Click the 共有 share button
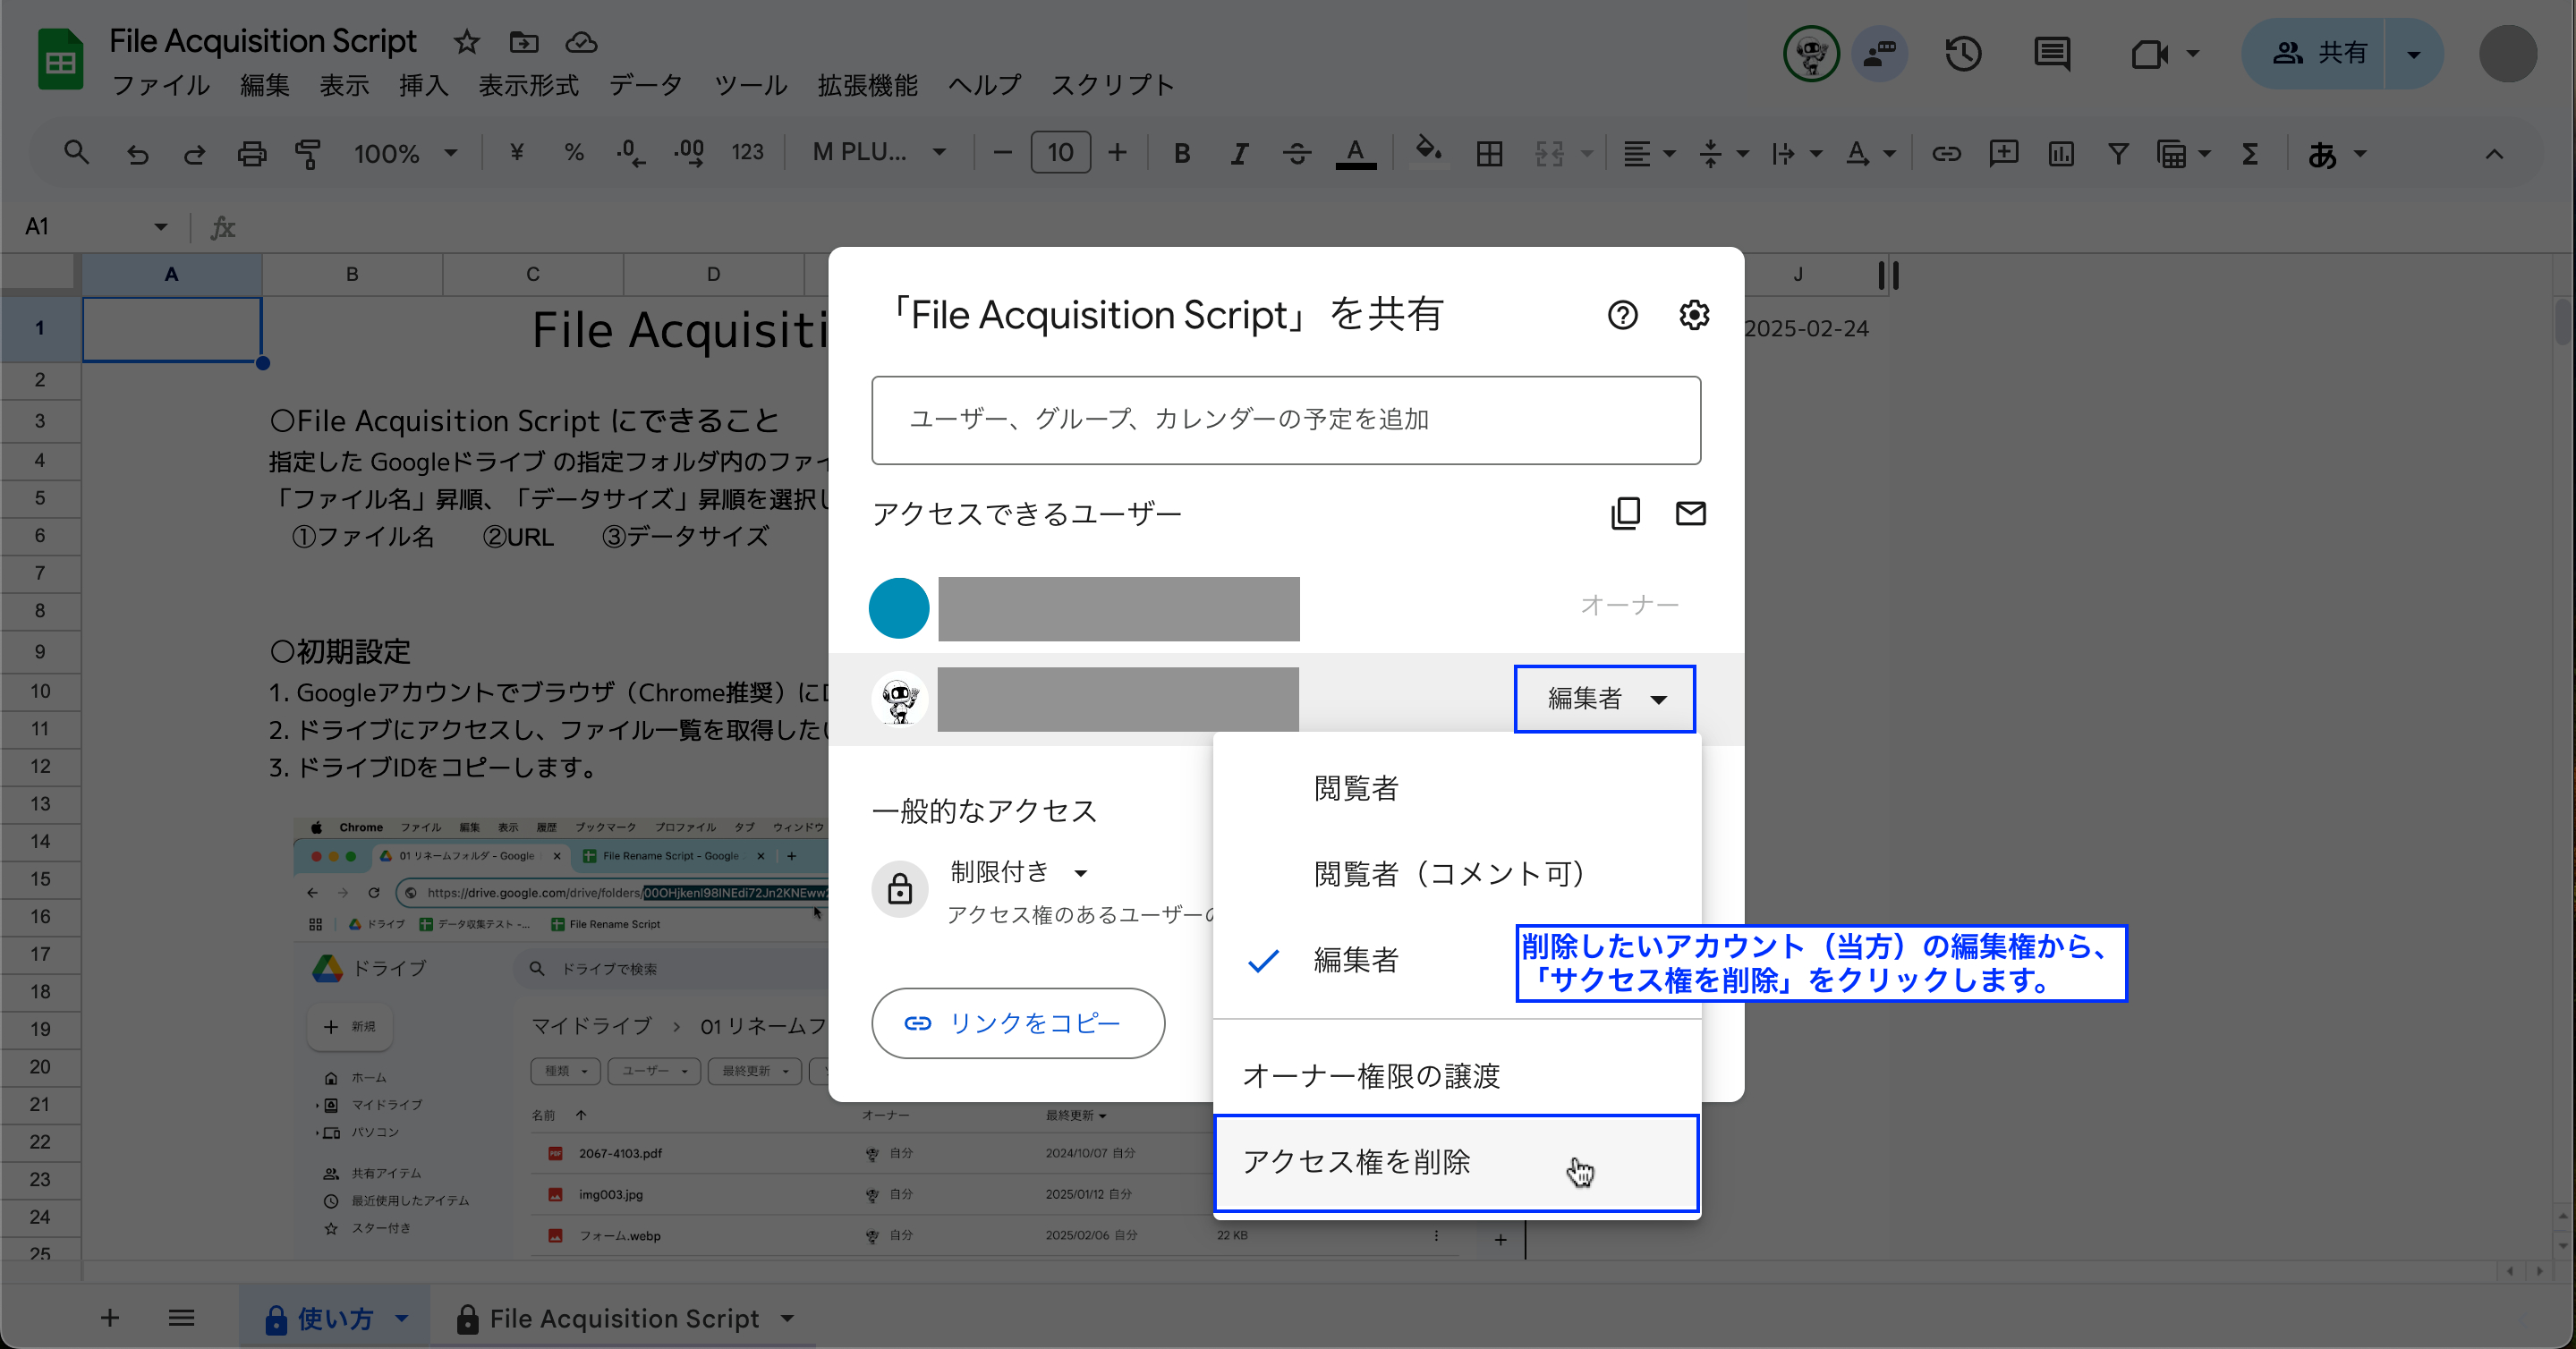The height and width of the screenshot is (1349, 2576). tap(2314, 53)
